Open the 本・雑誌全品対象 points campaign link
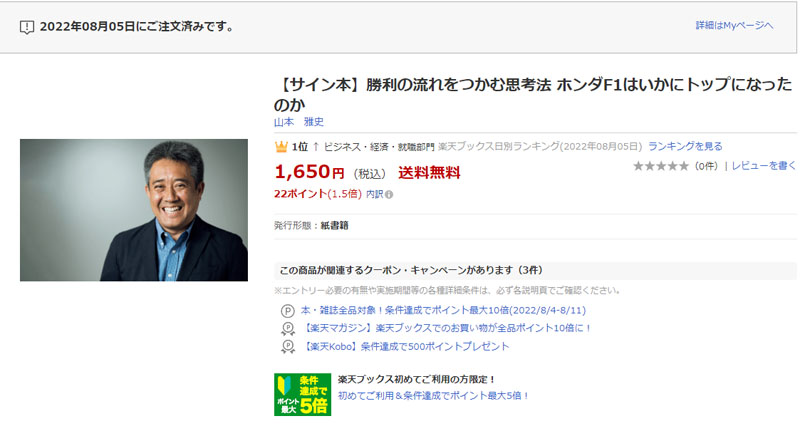This screenshot has width=800, height=431. point(443,310)
